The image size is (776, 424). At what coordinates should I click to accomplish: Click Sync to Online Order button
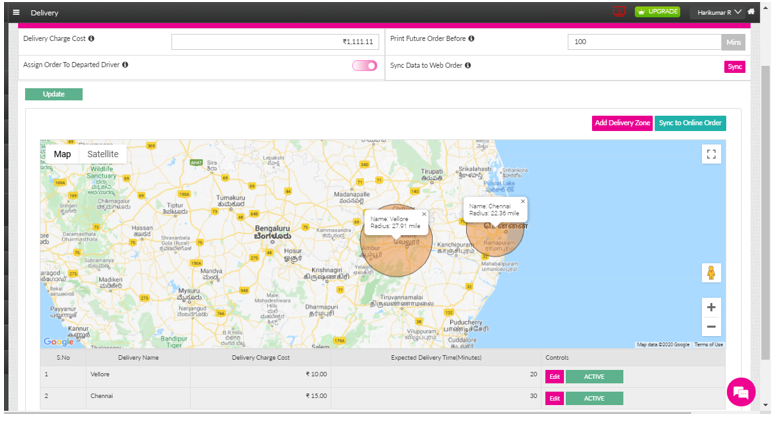(690, 123)
